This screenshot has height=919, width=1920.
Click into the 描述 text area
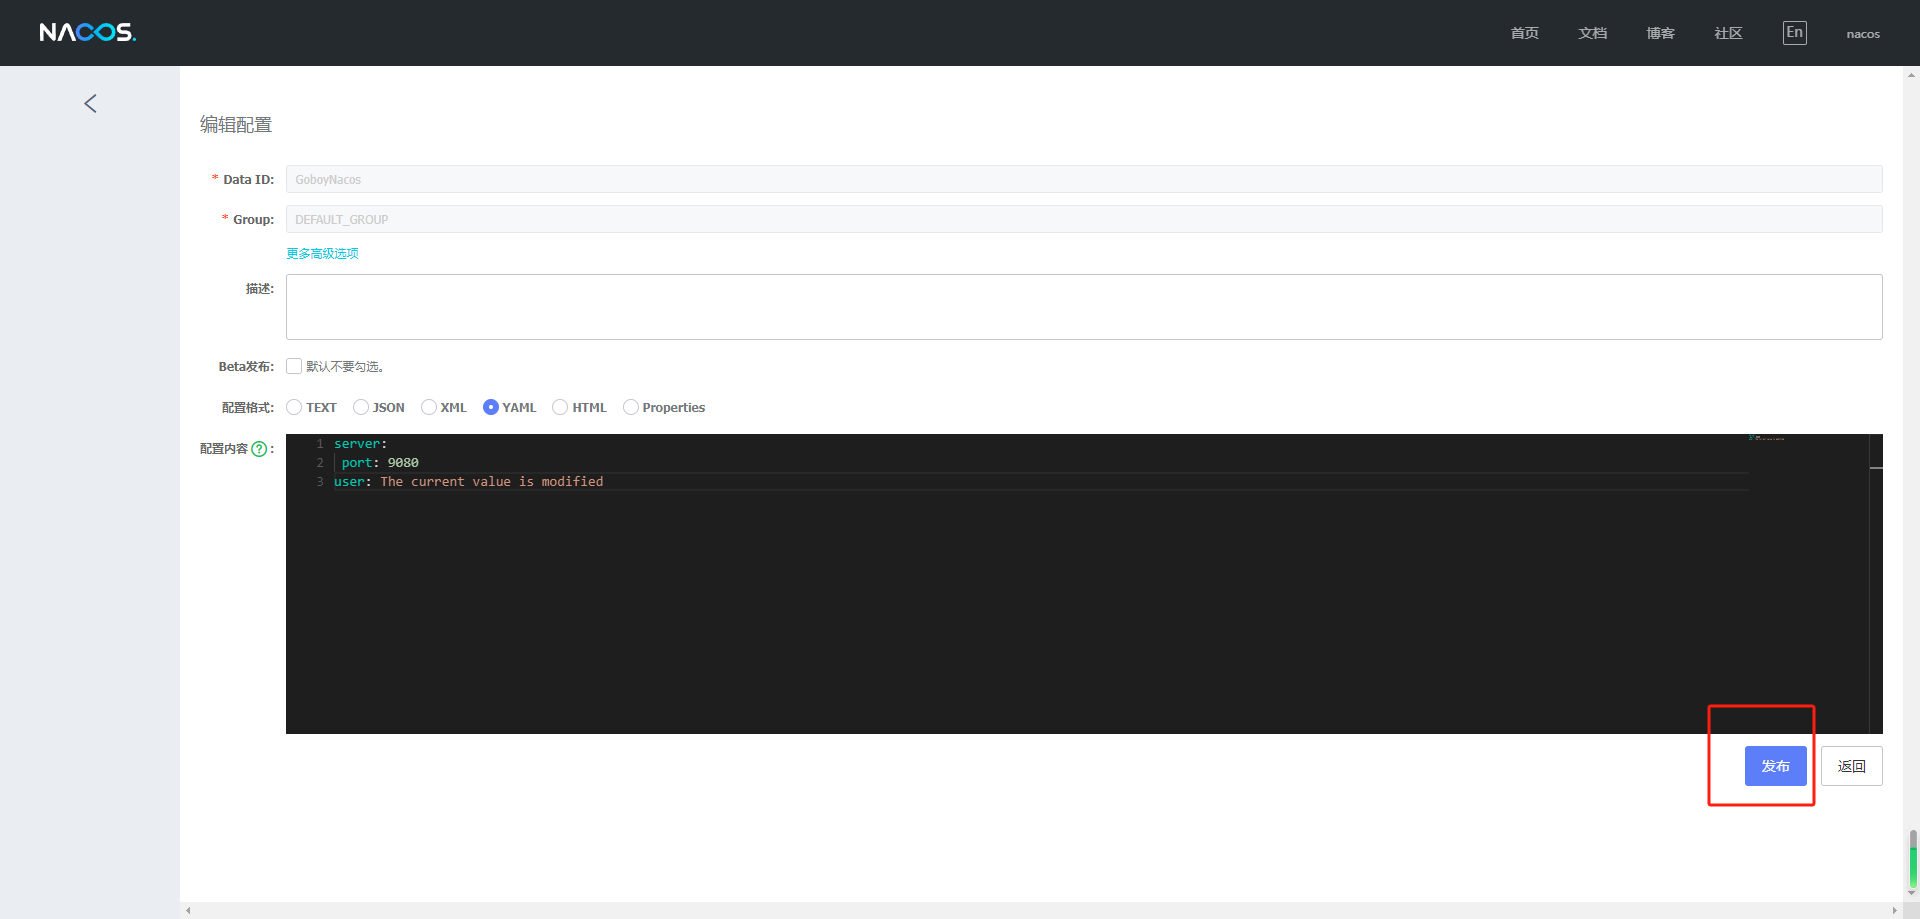point(1084,307)
